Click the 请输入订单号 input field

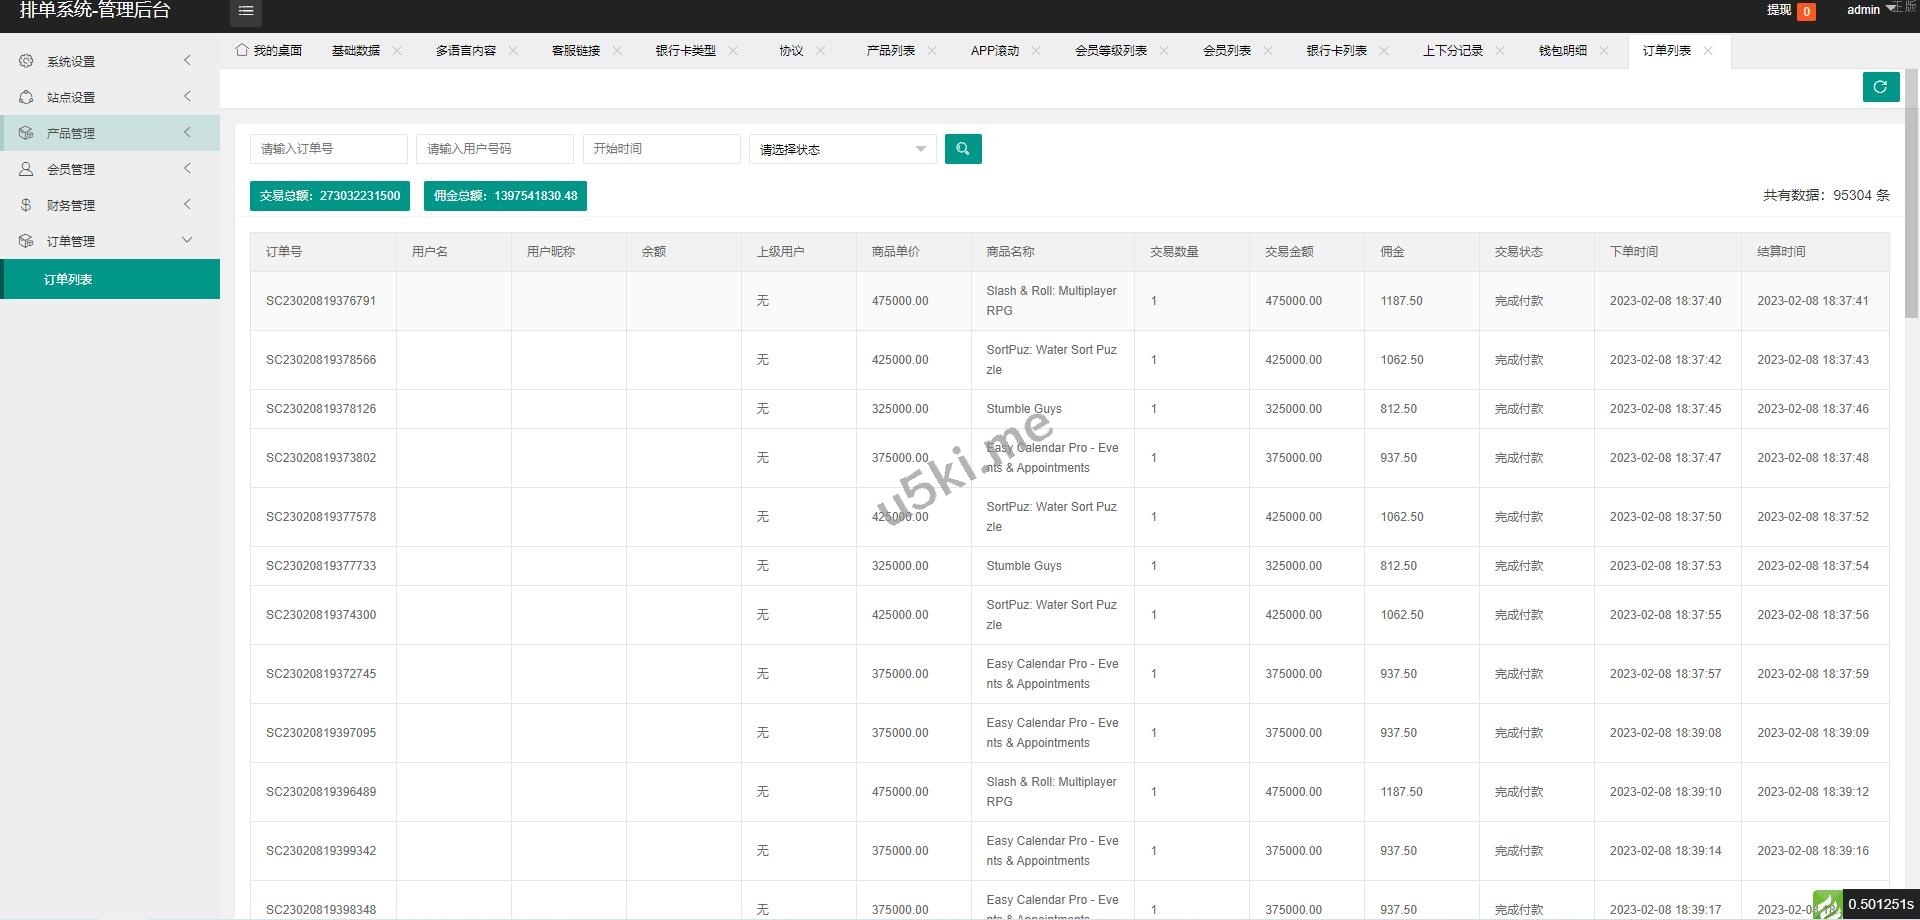pyautogui.click(x=328, y=149)
